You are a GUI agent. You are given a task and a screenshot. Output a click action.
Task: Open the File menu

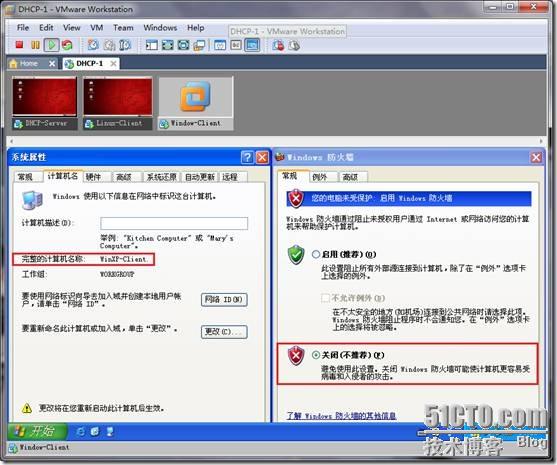23,27
